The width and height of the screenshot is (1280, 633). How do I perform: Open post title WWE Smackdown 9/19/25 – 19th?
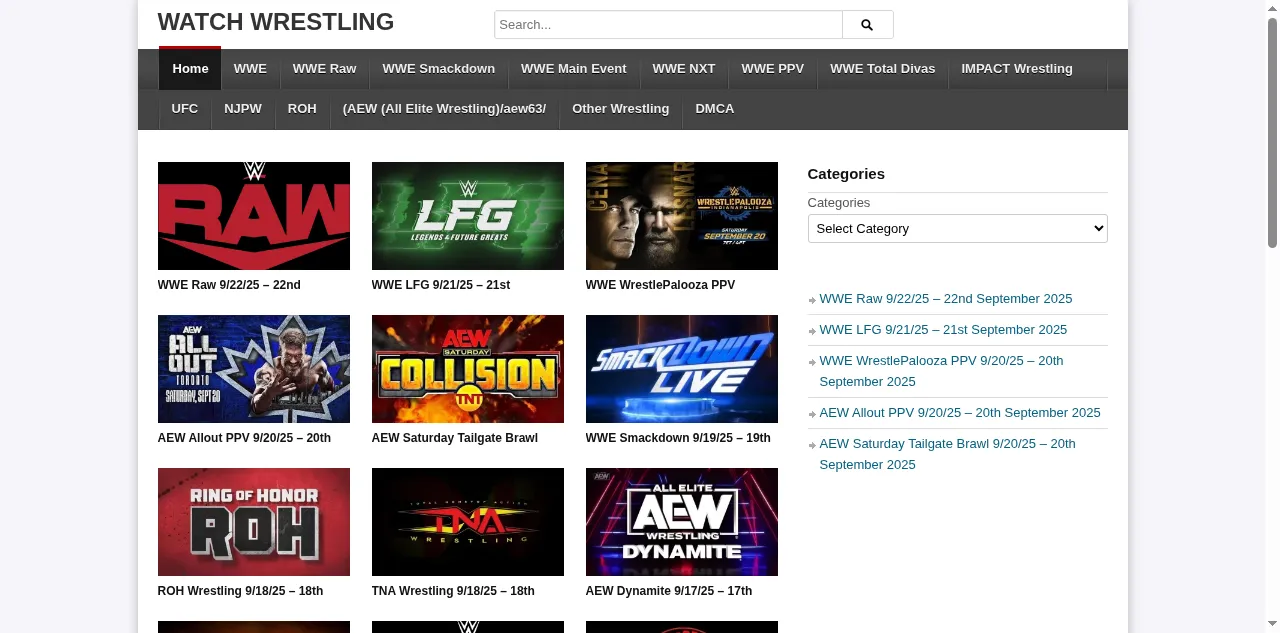pyautogui.click(x=678, y=438)
